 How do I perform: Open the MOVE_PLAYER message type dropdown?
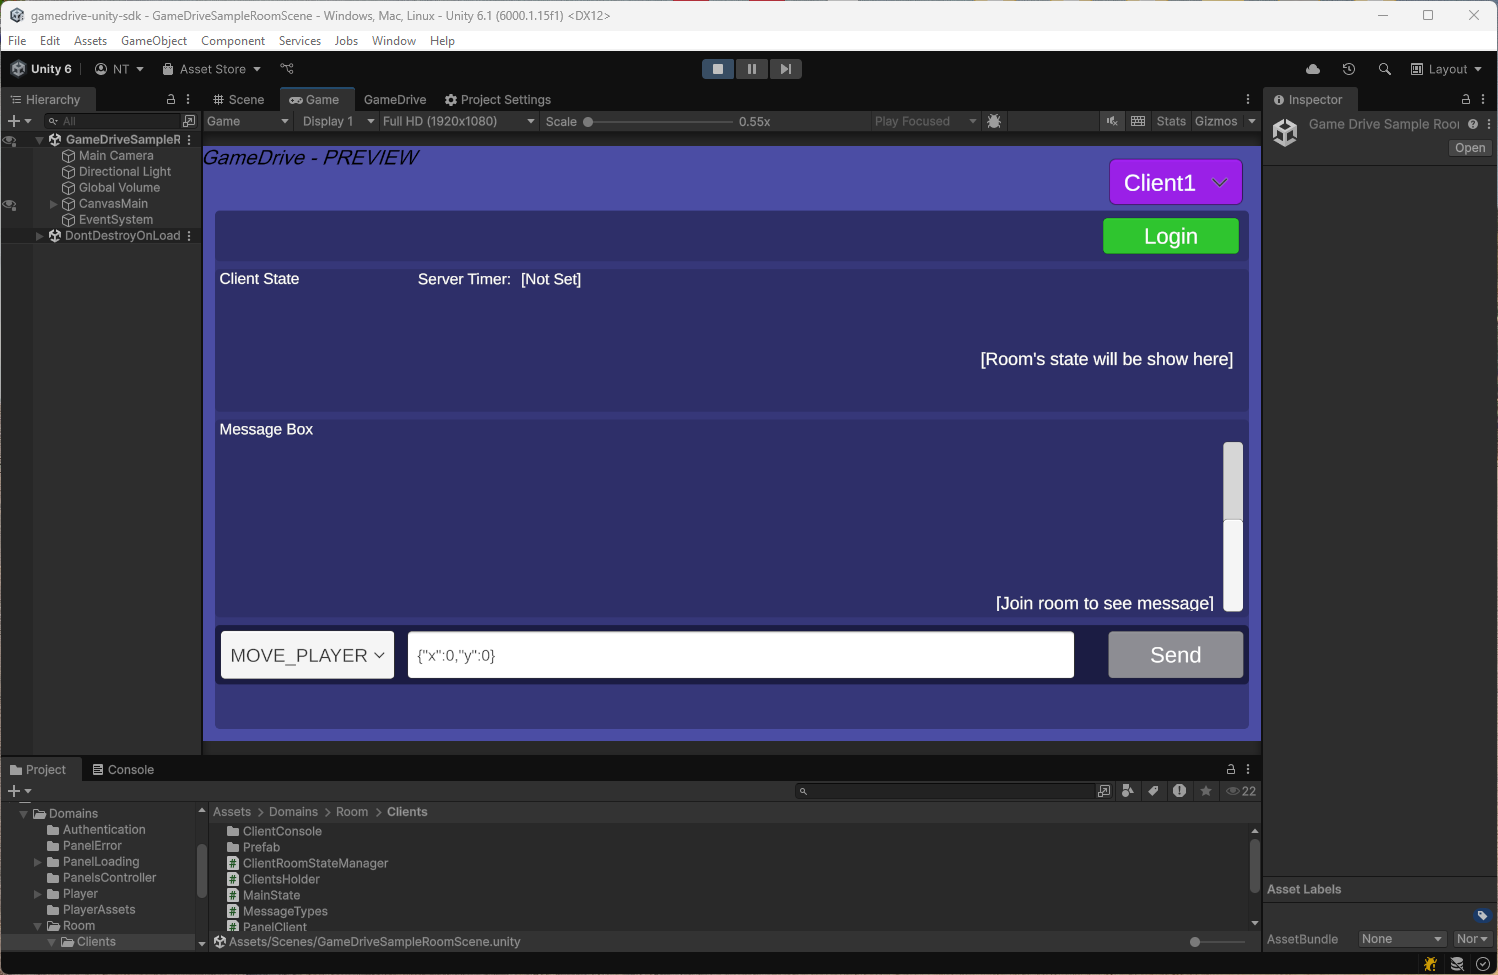[x=306, y=654]
